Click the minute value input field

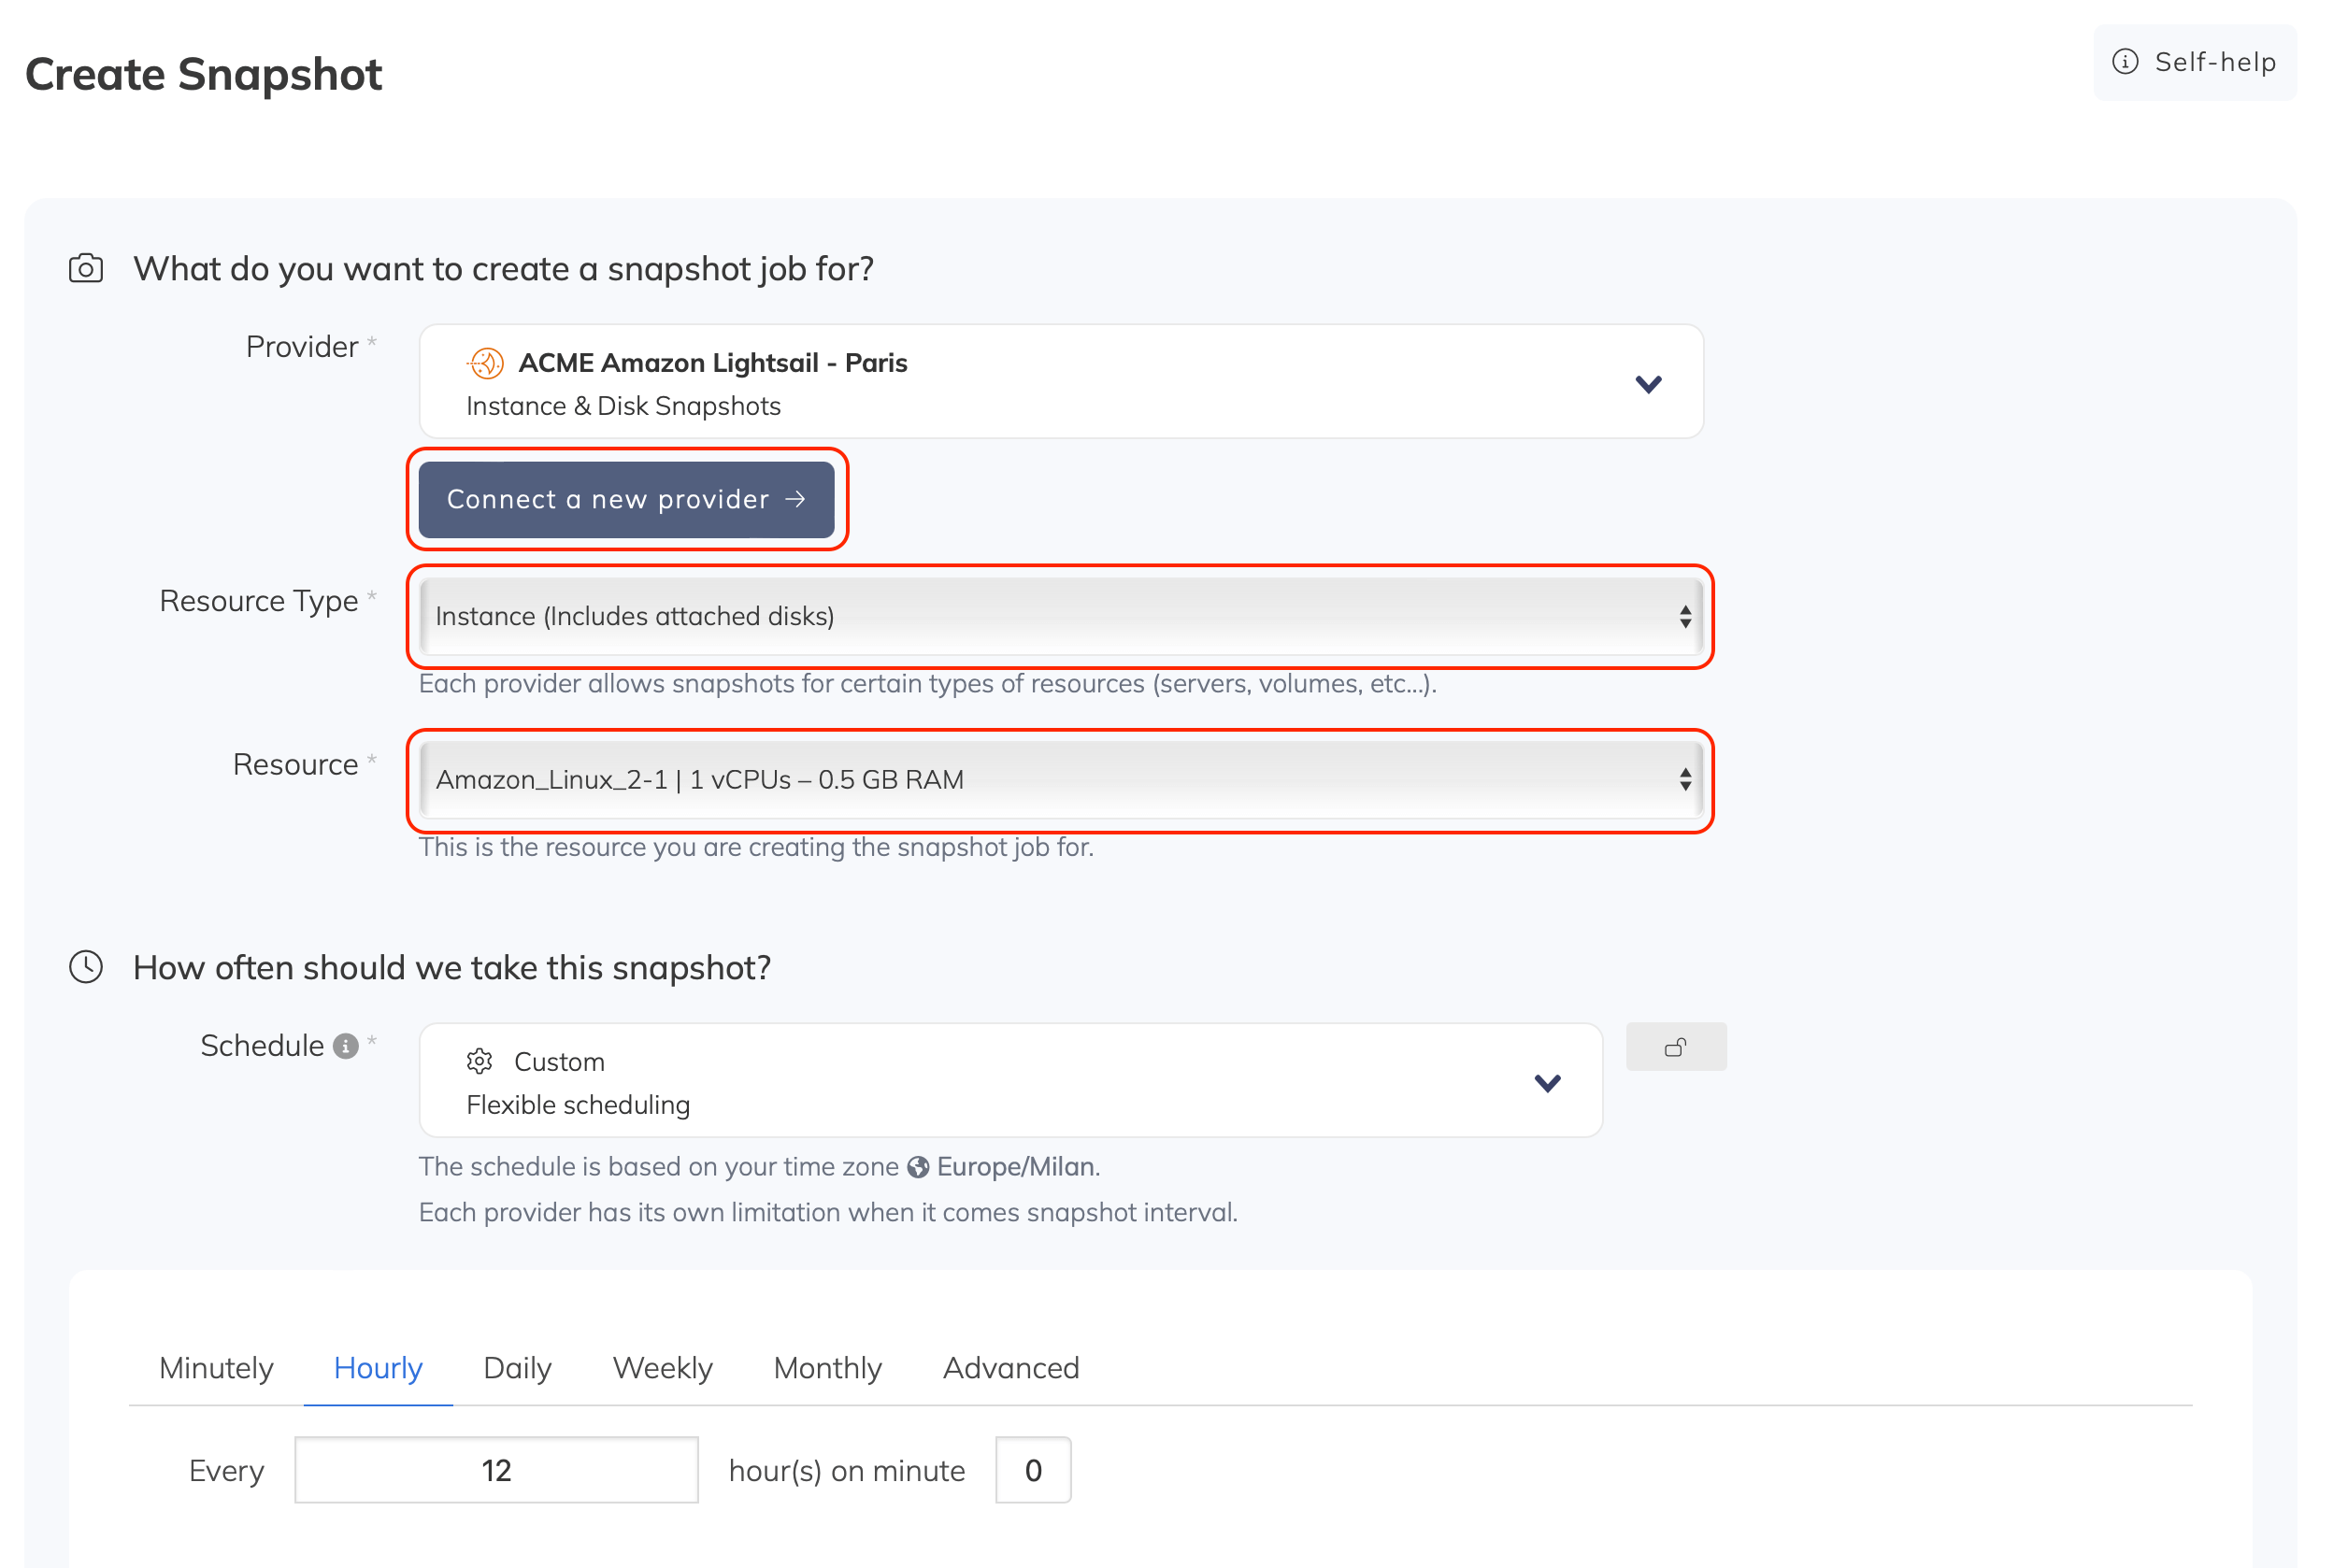coord(1033,1470)
